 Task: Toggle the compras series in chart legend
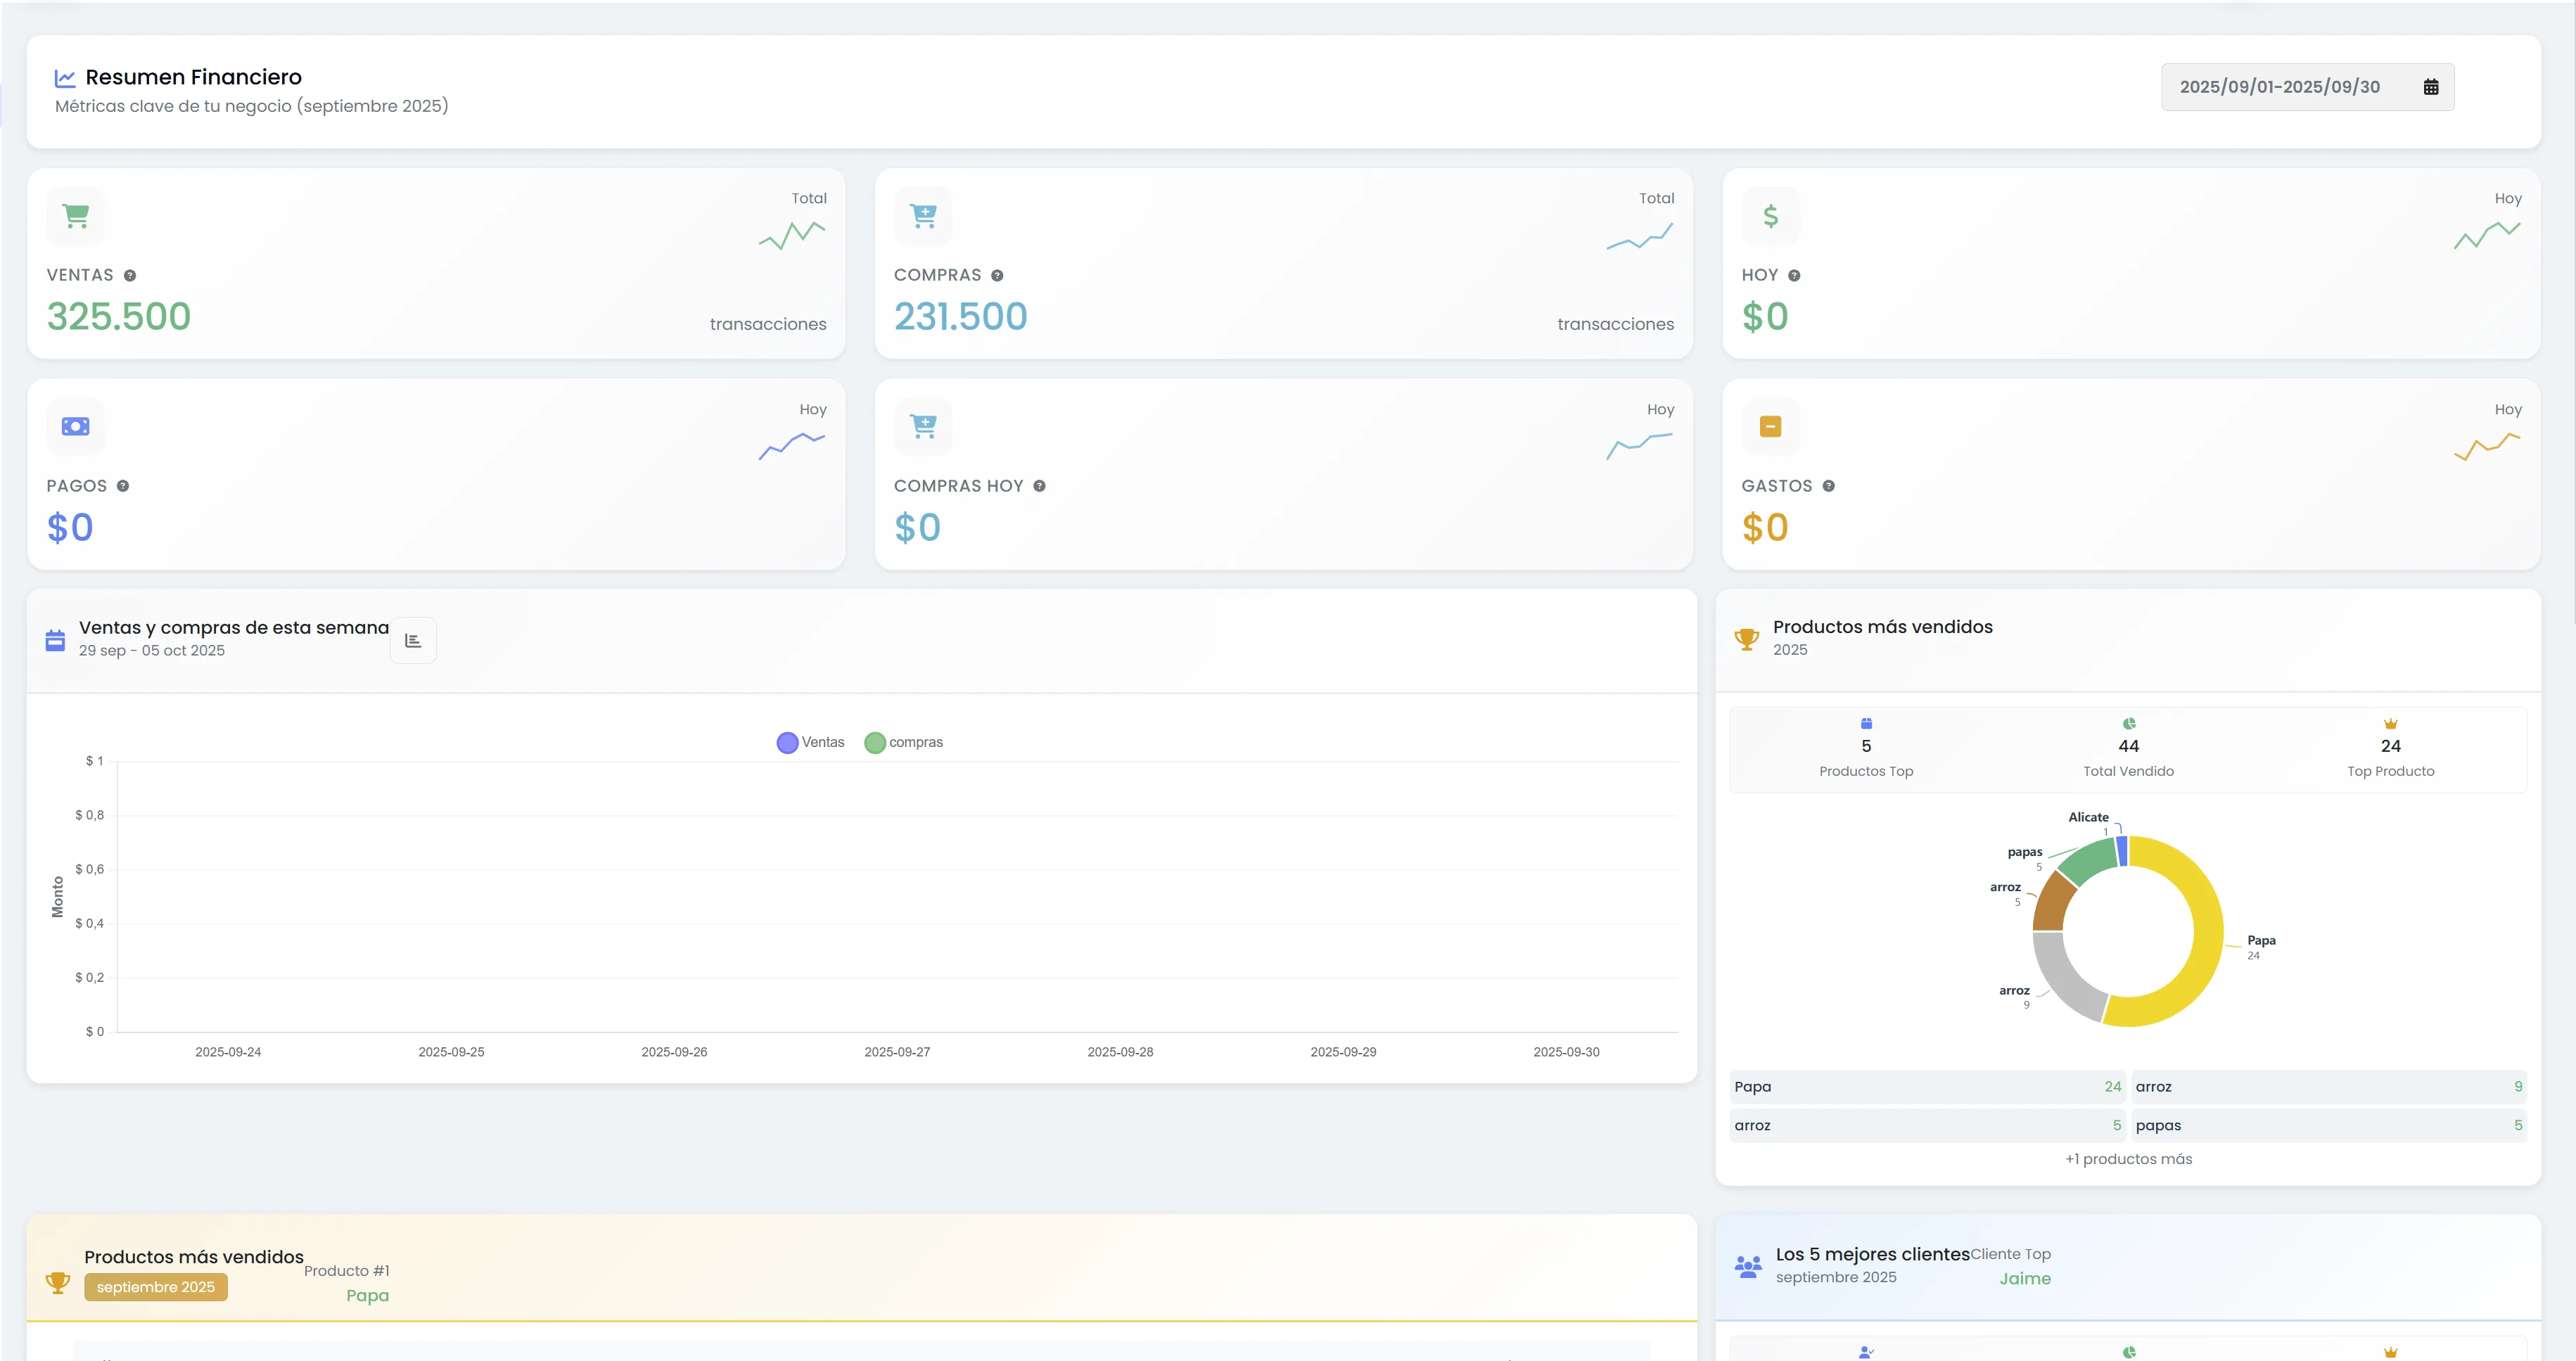(903, 742)
